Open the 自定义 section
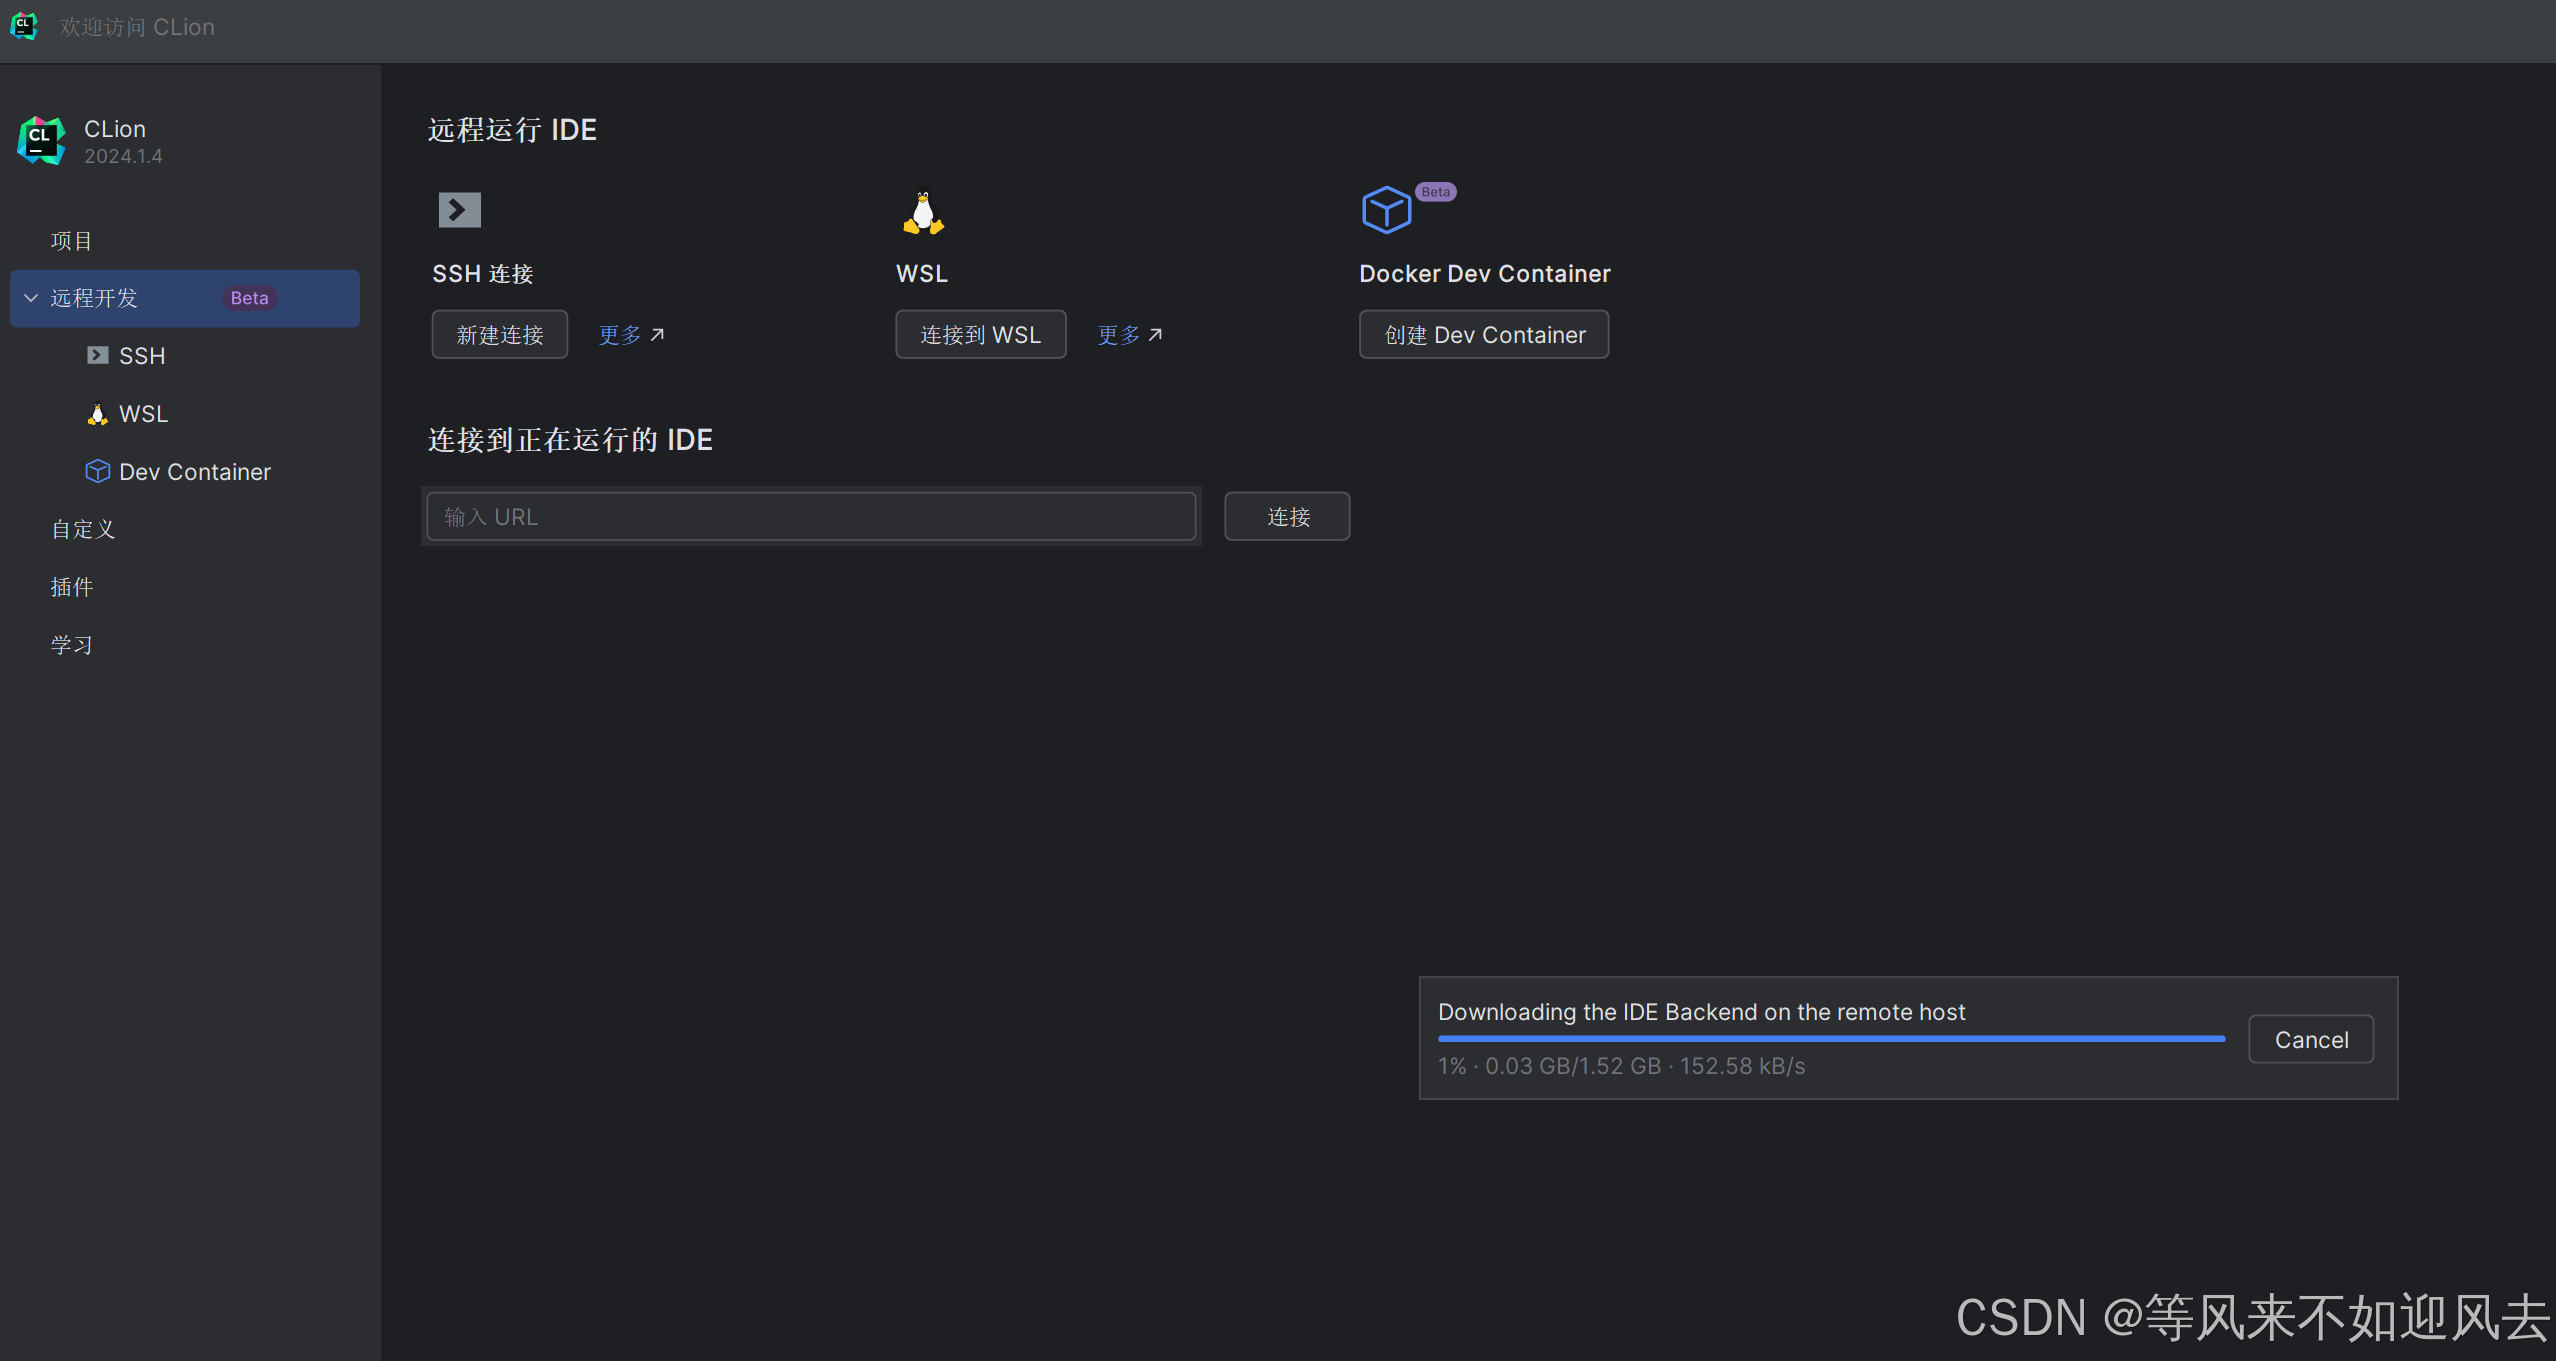The width and height of the screenshot is (2556, 1361). pyautogui.click(x=83, y=529)
